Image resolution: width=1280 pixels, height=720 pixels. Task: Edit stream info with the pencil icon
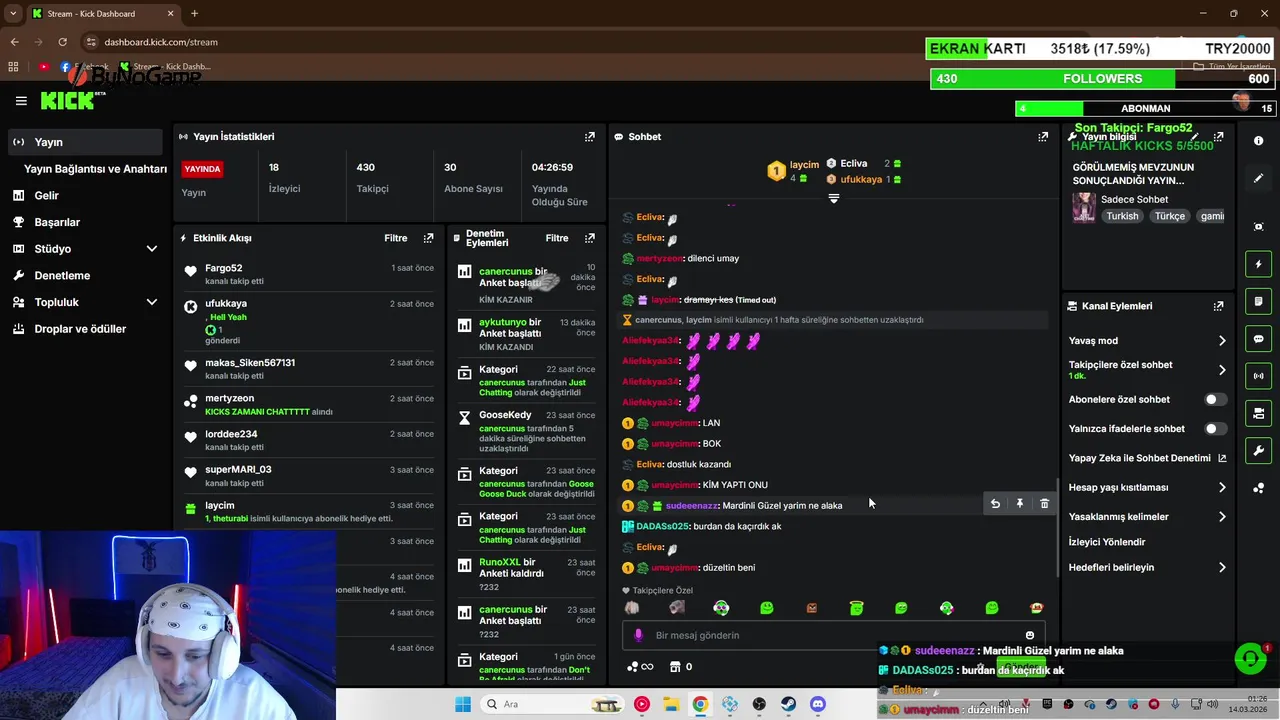1196,136
